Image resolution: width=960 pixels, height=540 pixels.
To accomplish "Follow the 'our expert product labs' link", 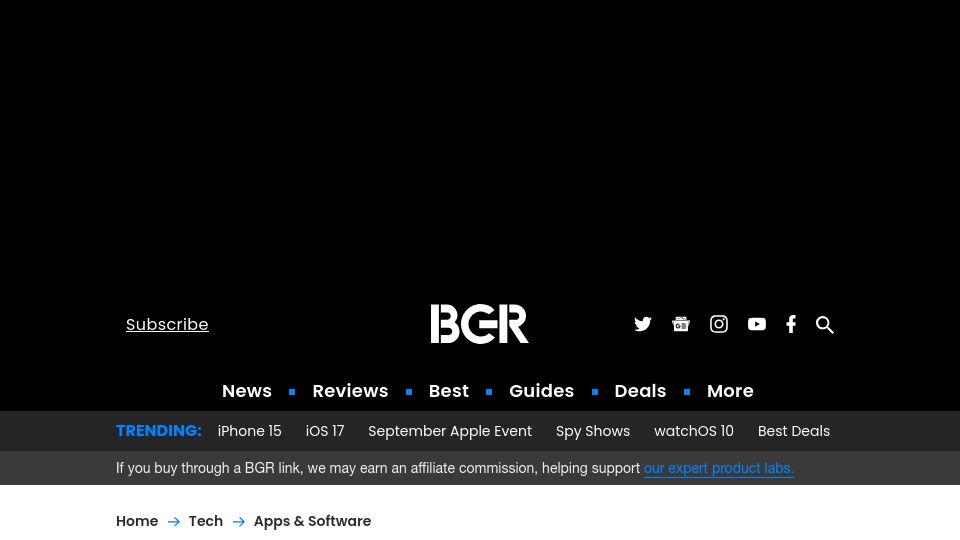I will [719, 468].
